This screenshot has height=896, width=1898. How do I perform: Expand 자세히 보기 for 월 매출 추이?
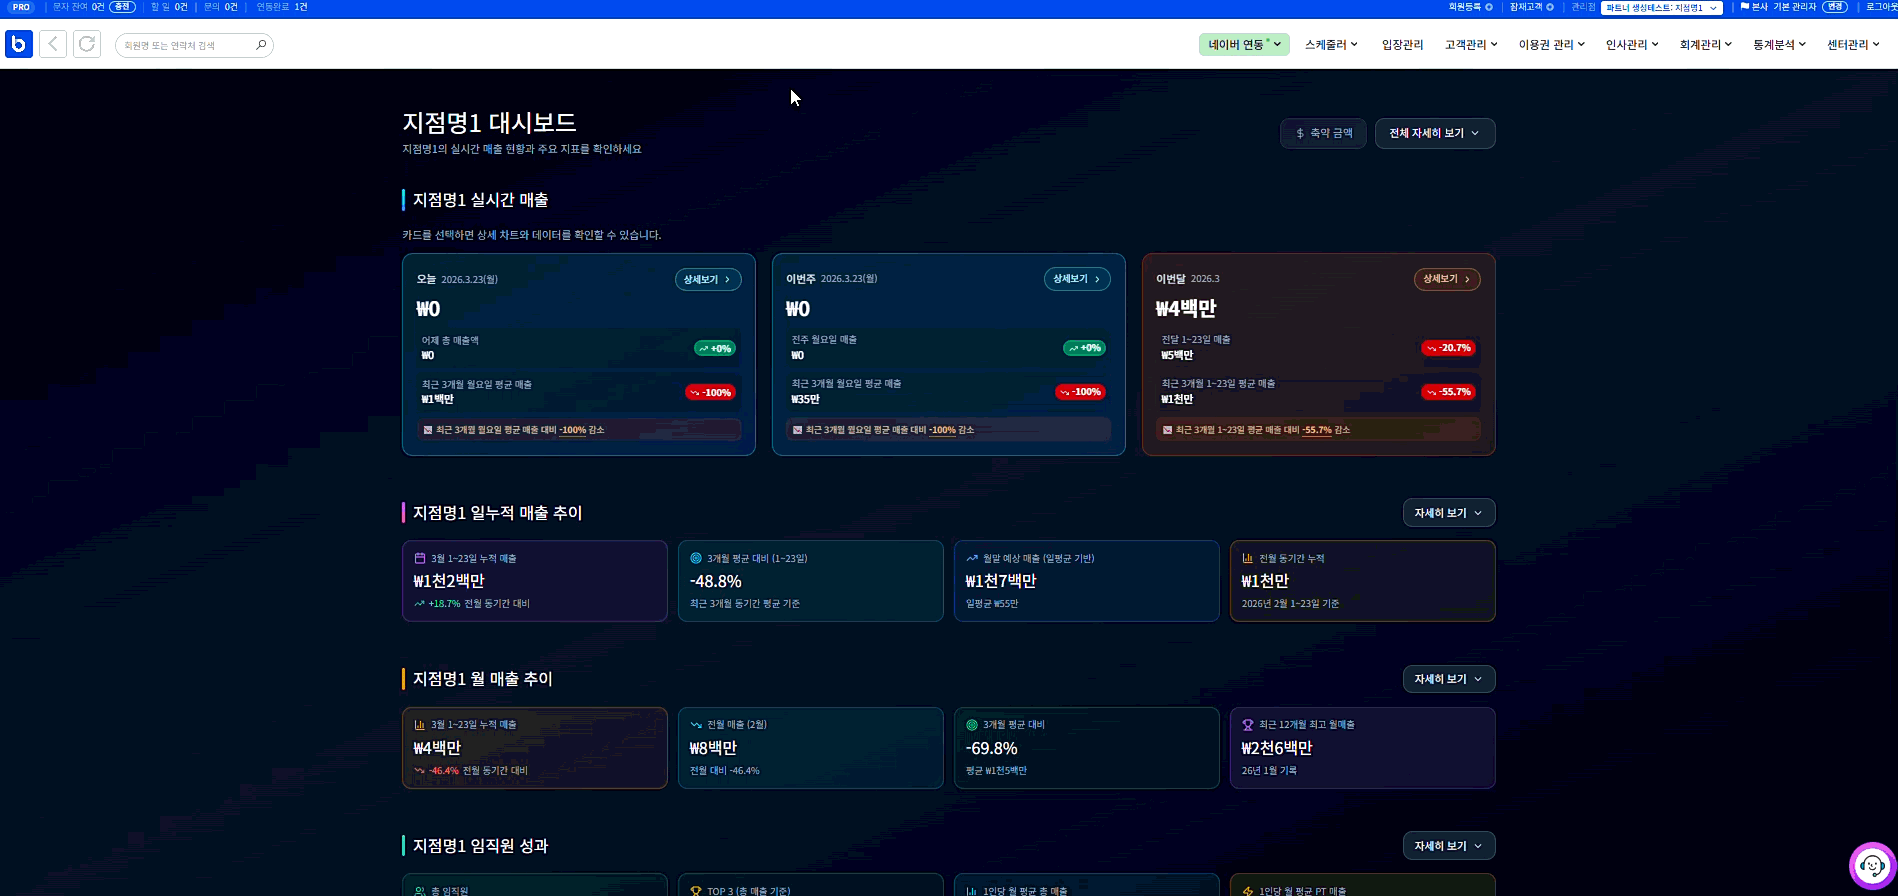pos(1449,679)
